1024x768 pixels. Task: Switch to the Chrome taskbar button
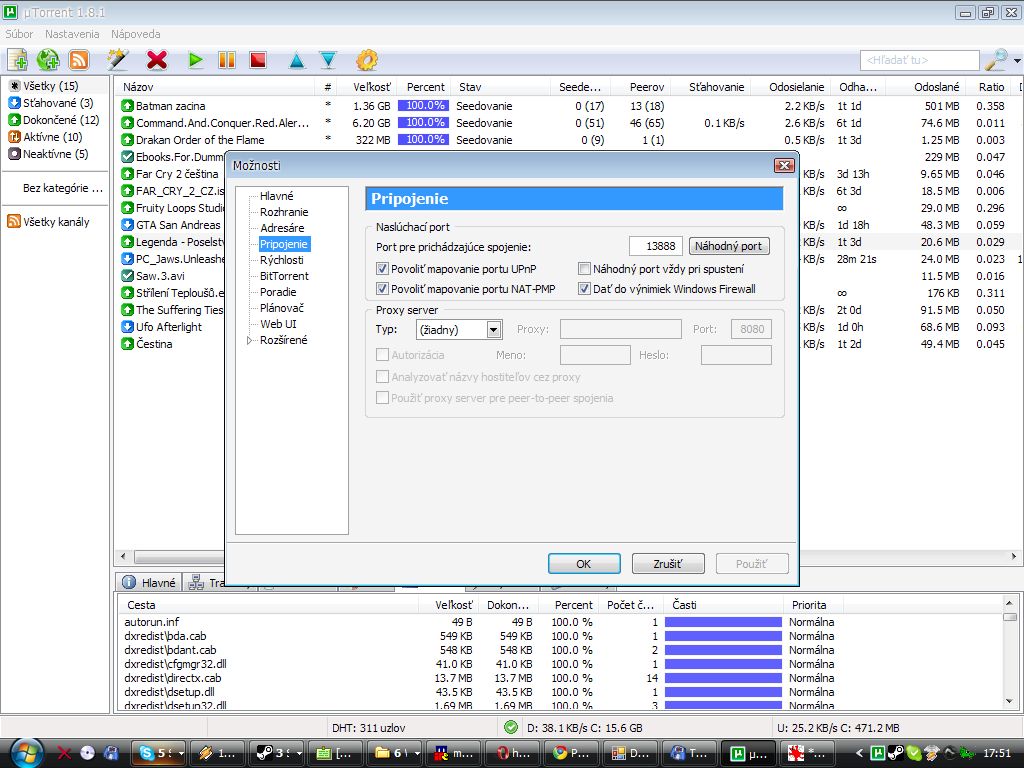pyautogui.click(x=571, y=753)
